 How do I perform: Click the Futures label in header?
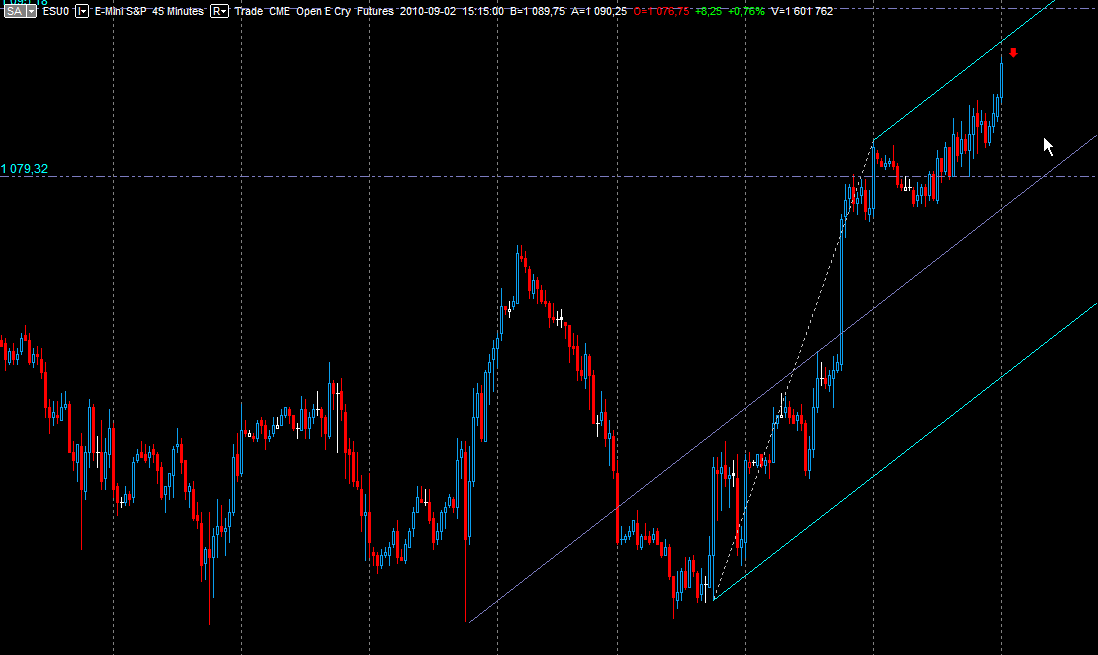click(375, 11)
